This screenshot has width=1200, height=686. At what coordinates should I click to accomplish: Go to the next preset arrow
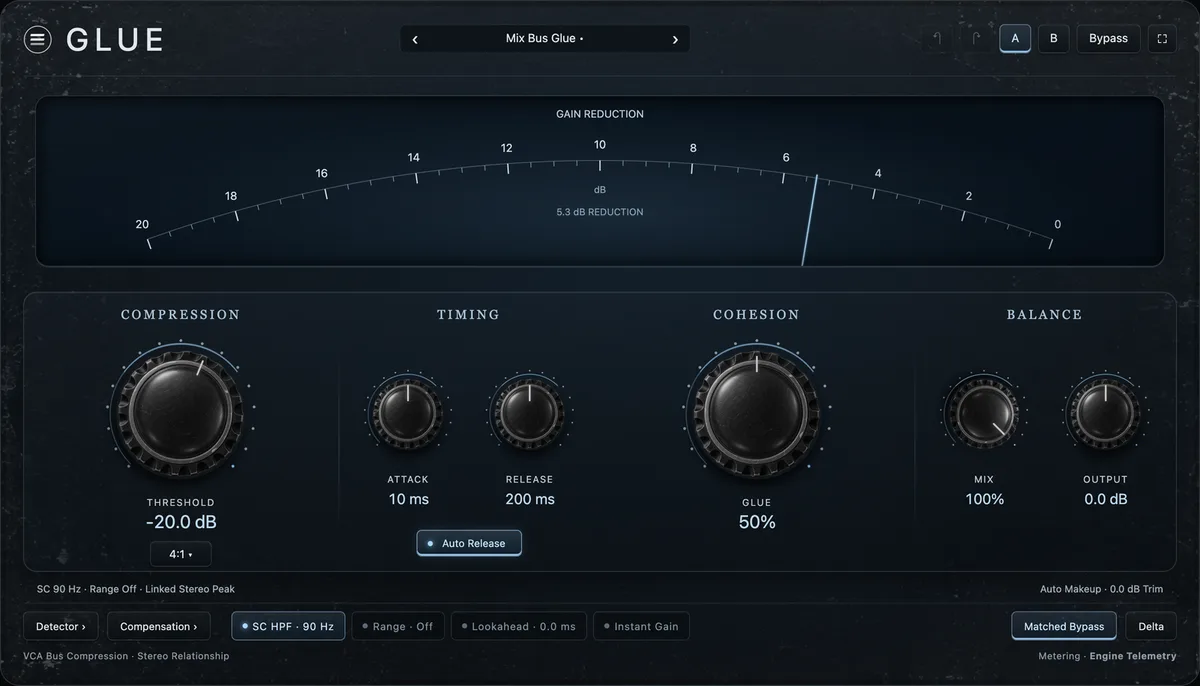click(675, 39)
